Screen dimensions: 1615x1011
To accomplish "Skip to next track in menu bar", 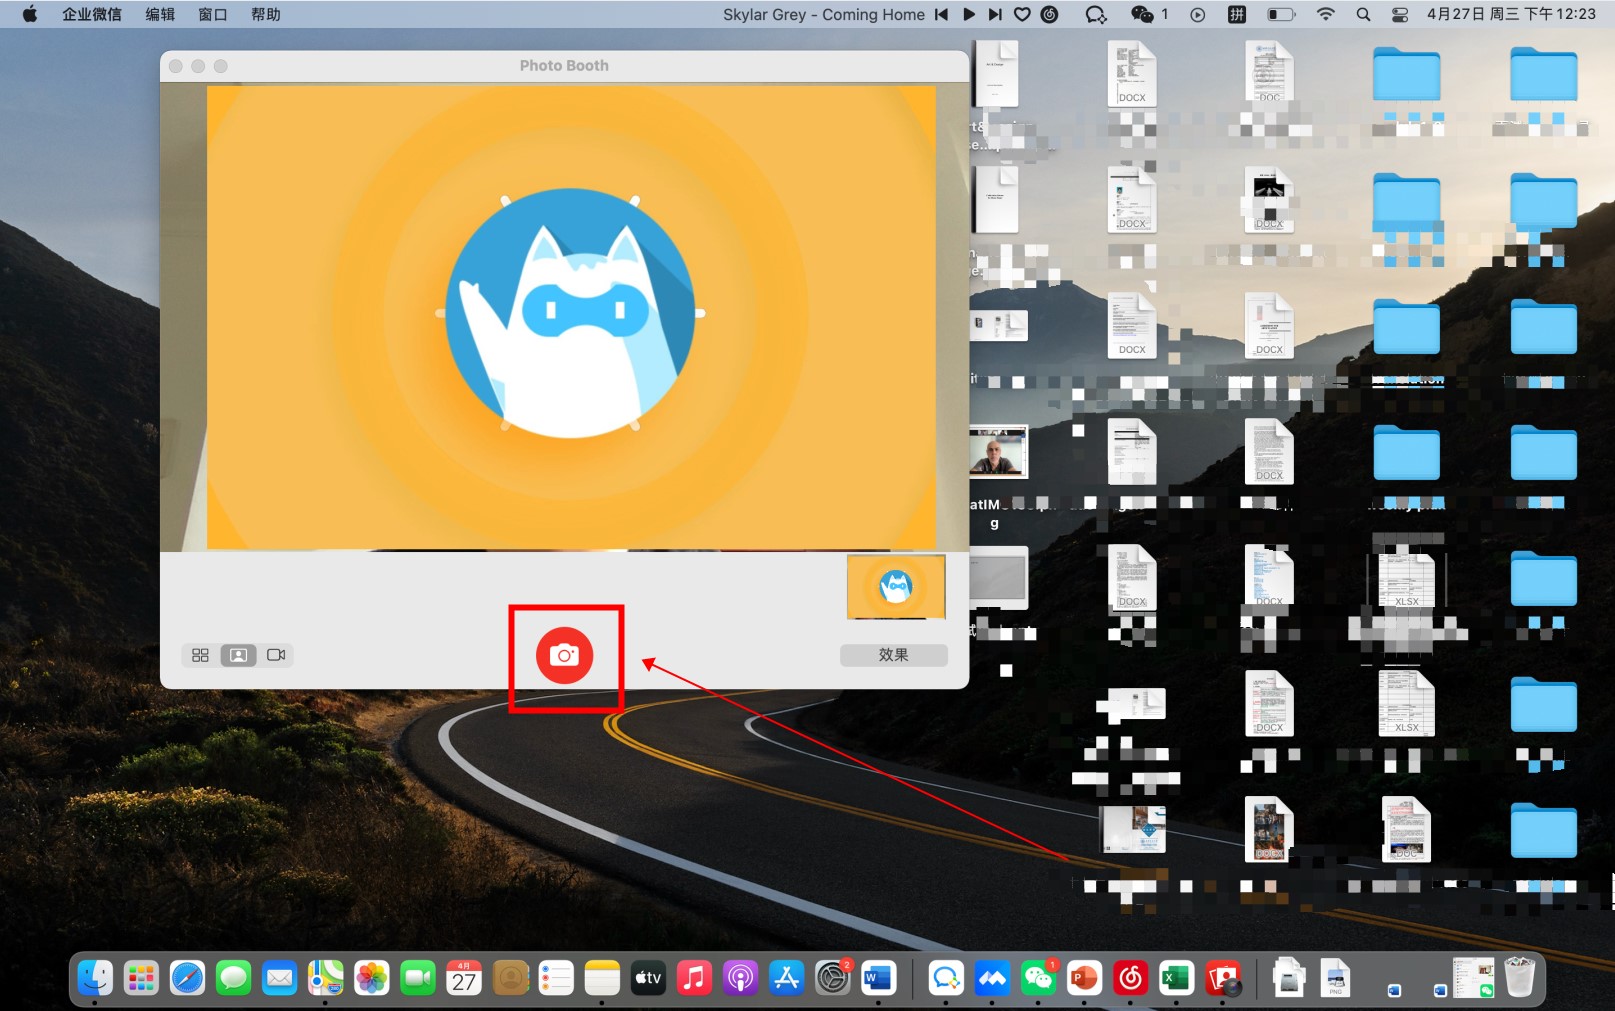I will coord(994,14).
